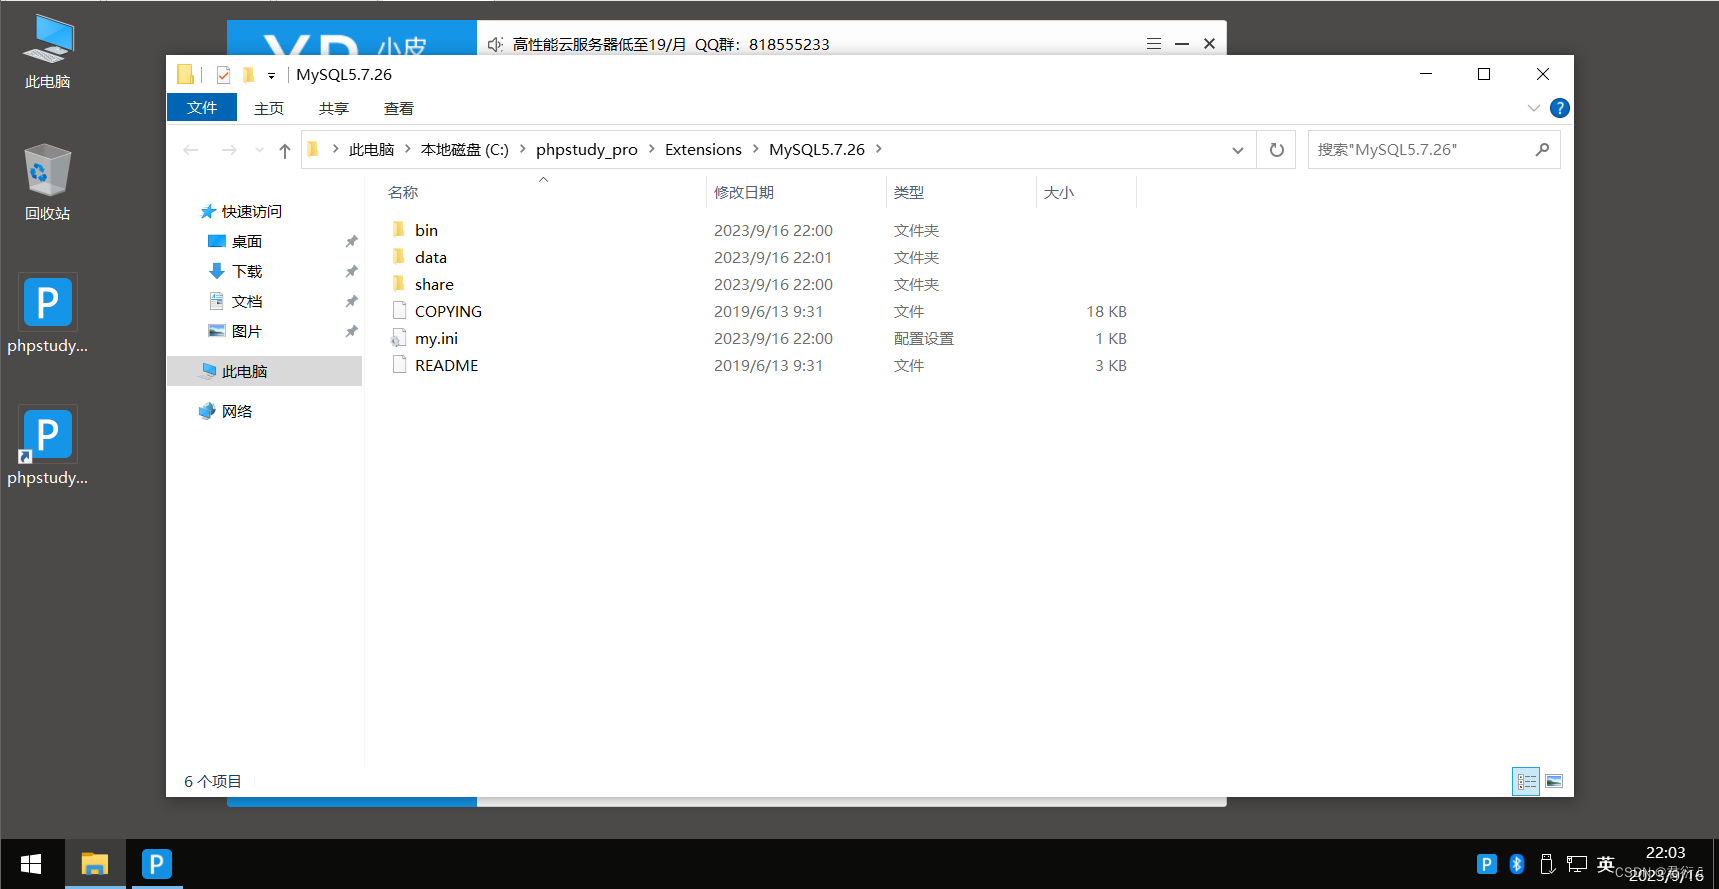Screen dimensions: 1719x889
Task: Select 桌面 in navigation pane
Action: (x=247, y=241)
